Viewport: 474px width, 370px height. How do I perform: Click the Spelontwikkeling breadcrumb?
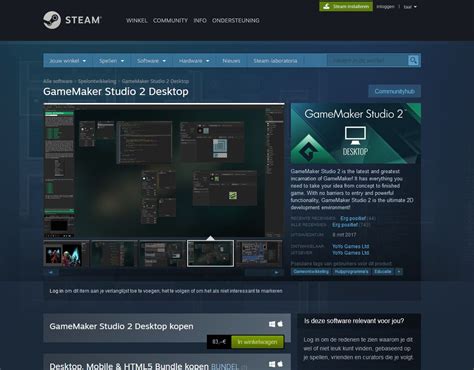(97, 81)
